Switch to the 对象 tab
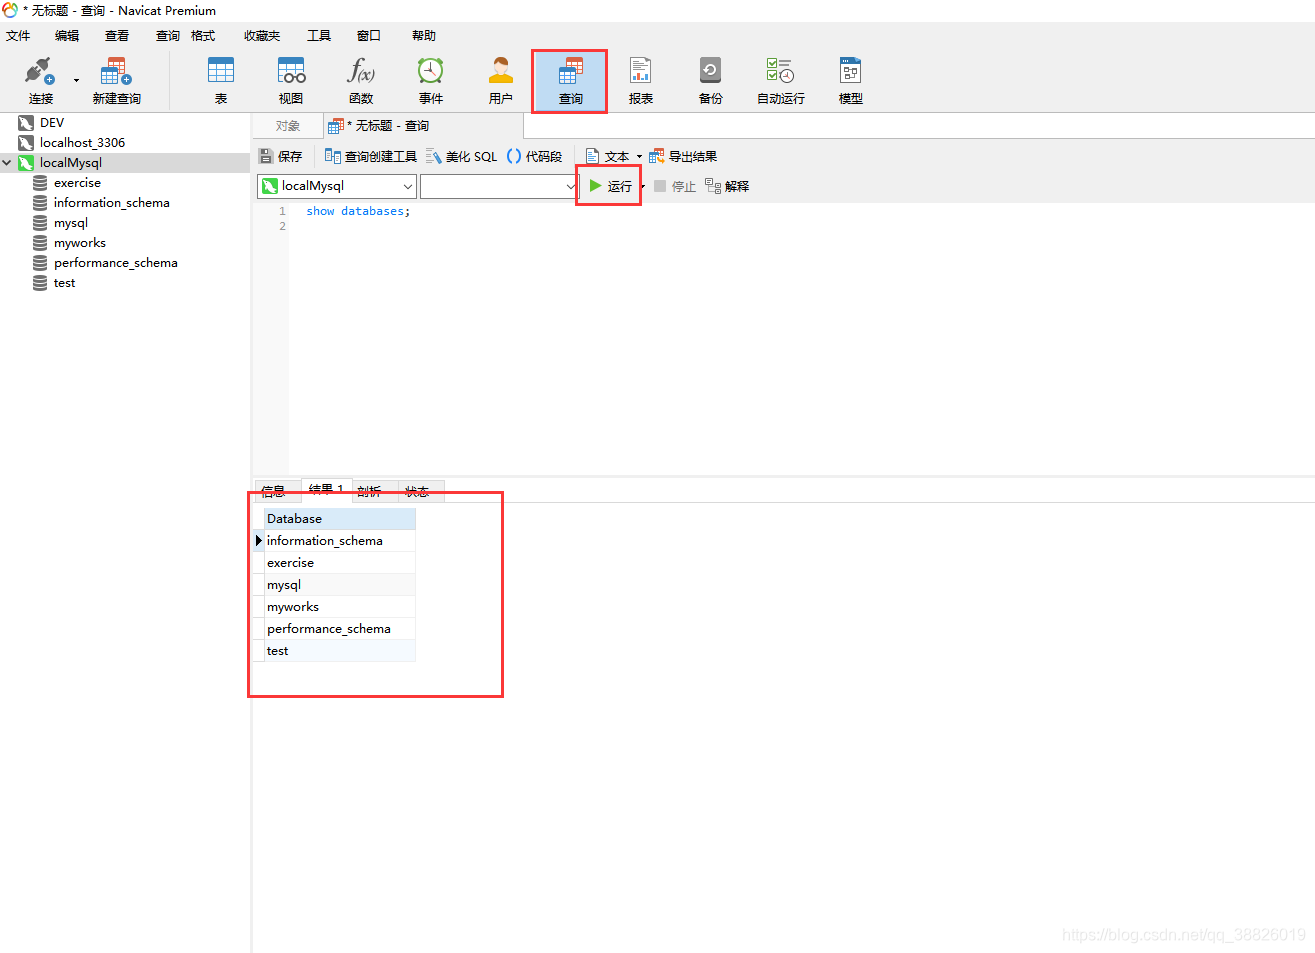Screen dimensions: 1315x953 coord(288,126)
